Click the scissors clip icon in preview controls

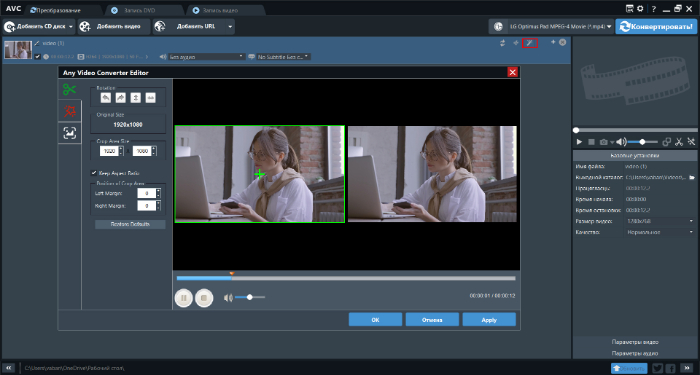click(x=679, y=142)
